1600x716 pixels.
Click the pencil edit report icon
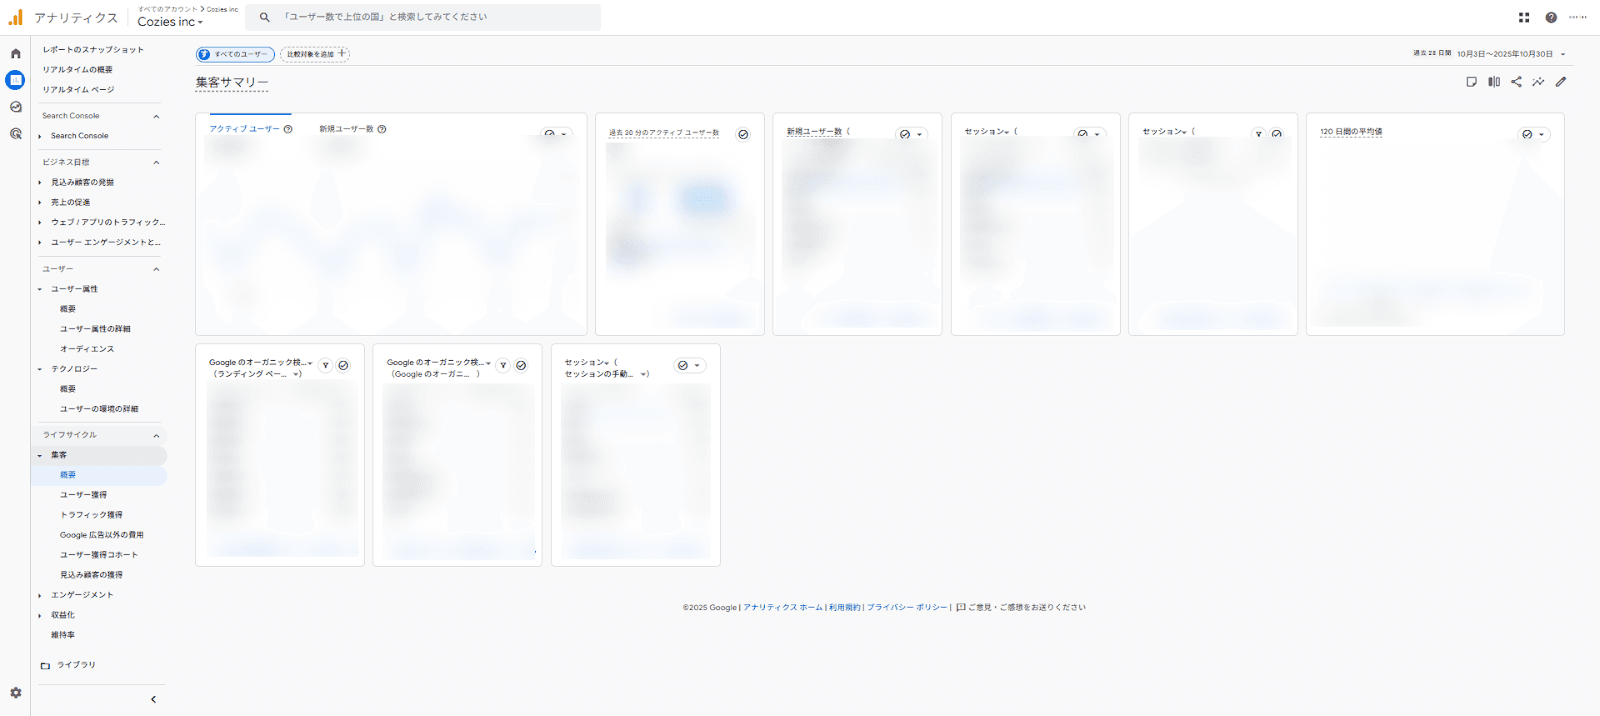[x=1561, y=82]
